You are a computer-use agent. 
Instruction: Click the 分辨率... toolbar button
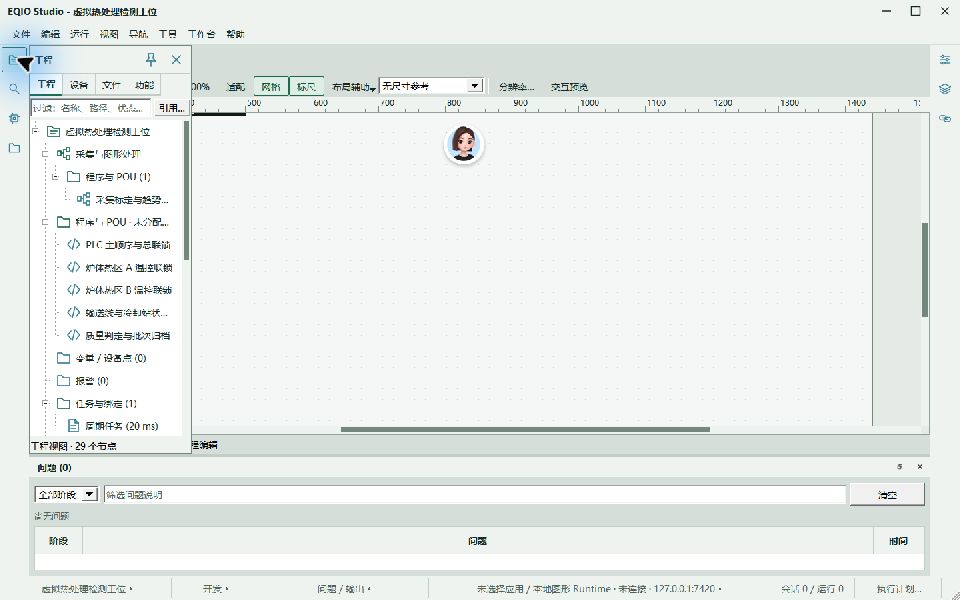tap(516, 87)
